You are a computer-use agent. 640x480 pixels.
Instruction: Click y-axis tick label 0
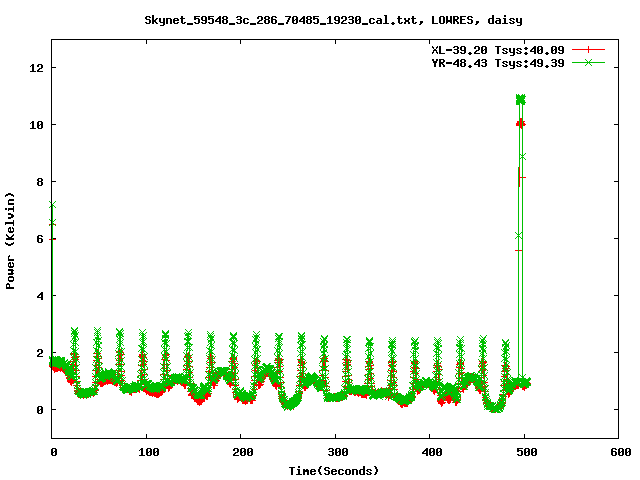pos(40,410)
